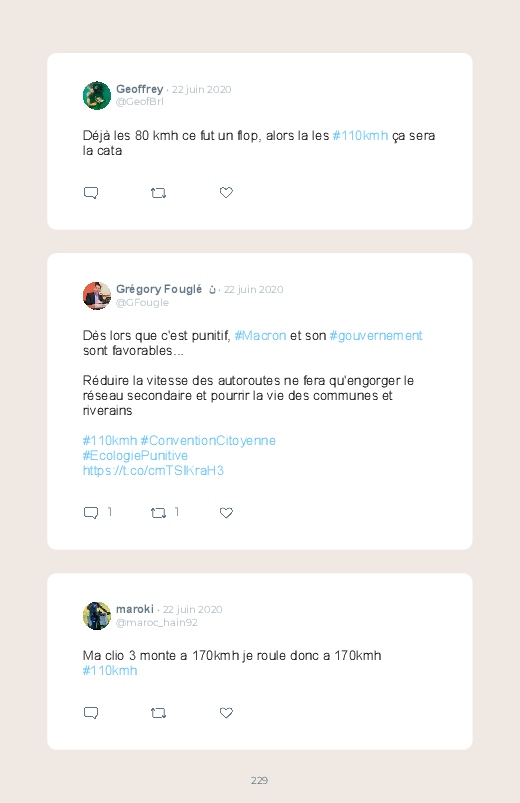Reply to maroki's Clio 3 tweet
The image size is (520, 803).
[91, 713]
